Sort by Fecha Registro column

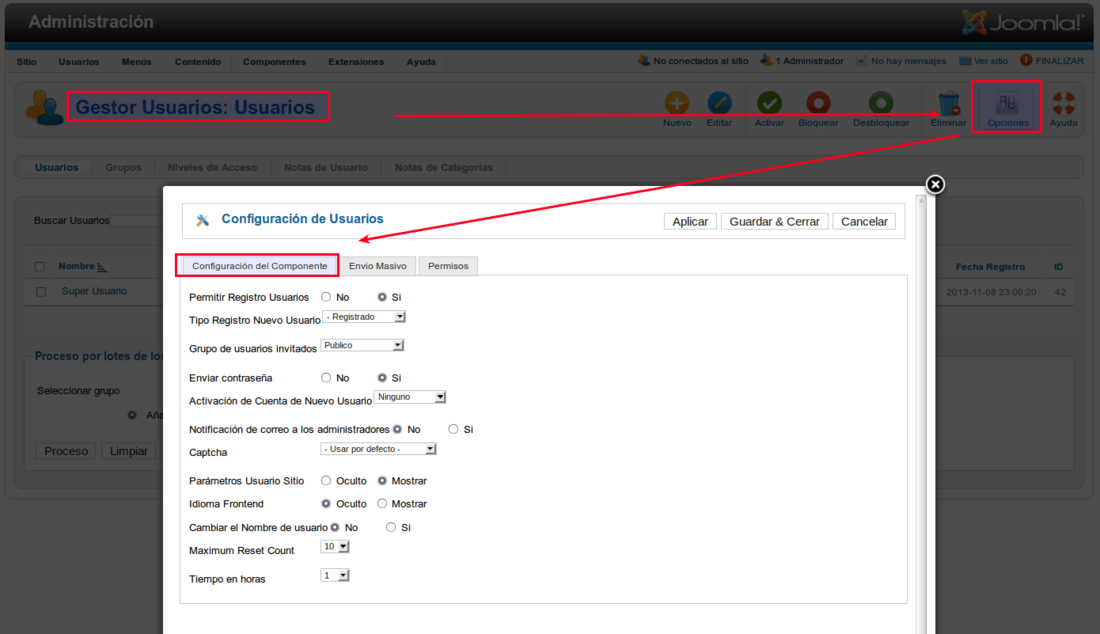coord(990,267)
